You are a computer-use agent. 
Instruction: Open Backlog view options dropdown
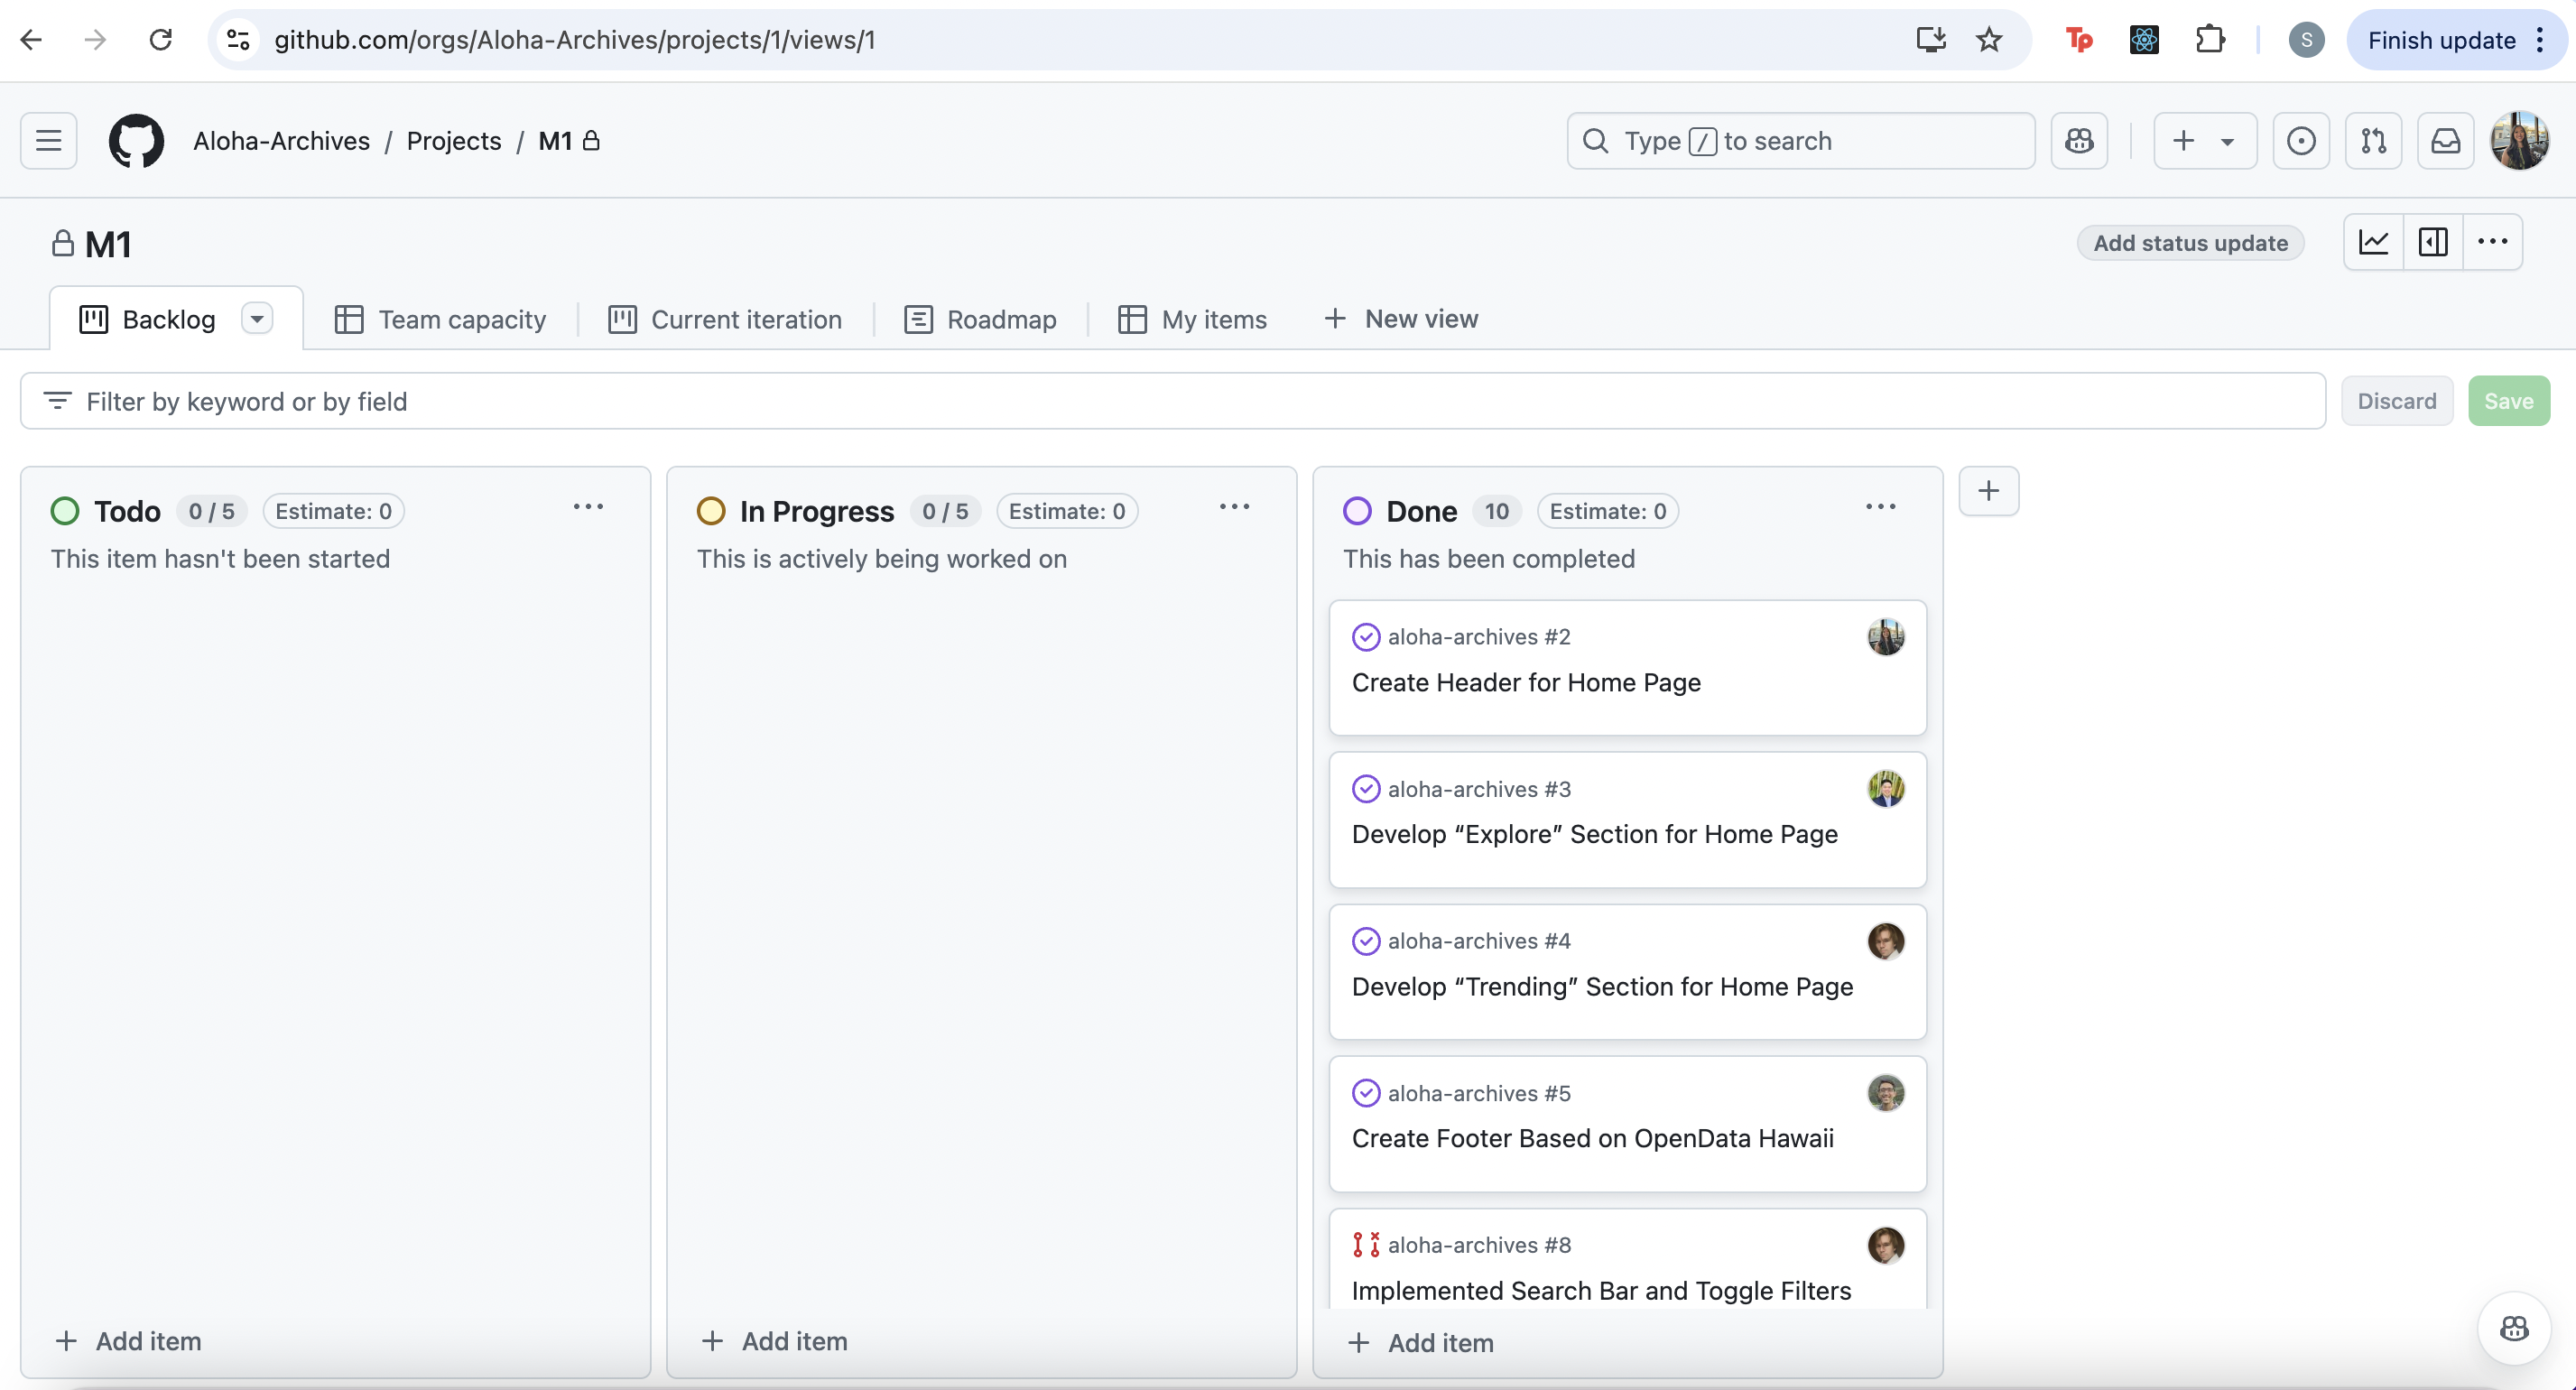(257, 319)
